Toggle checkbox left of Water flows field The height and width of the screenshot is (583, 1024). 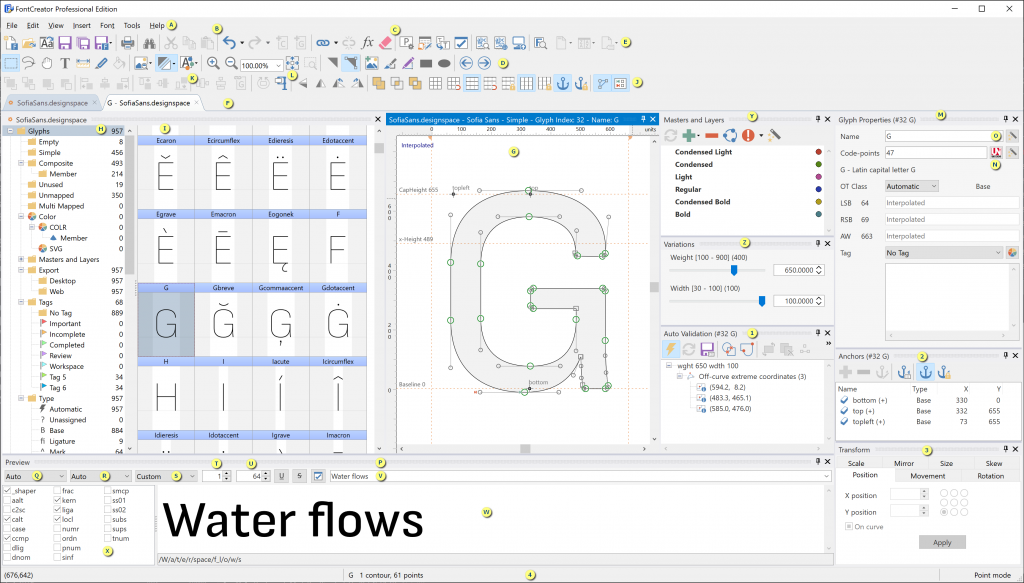pyautogui.click(x=318, y=476)
